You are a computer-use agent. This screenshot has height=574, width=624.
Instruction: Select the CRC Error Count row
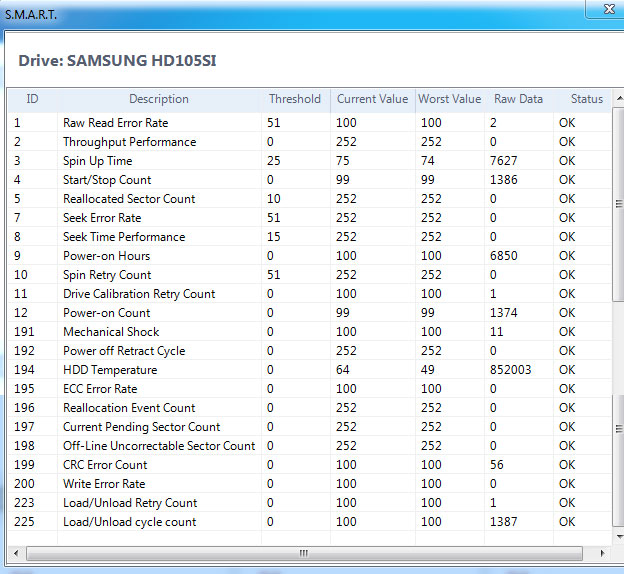tap(309, 465)
